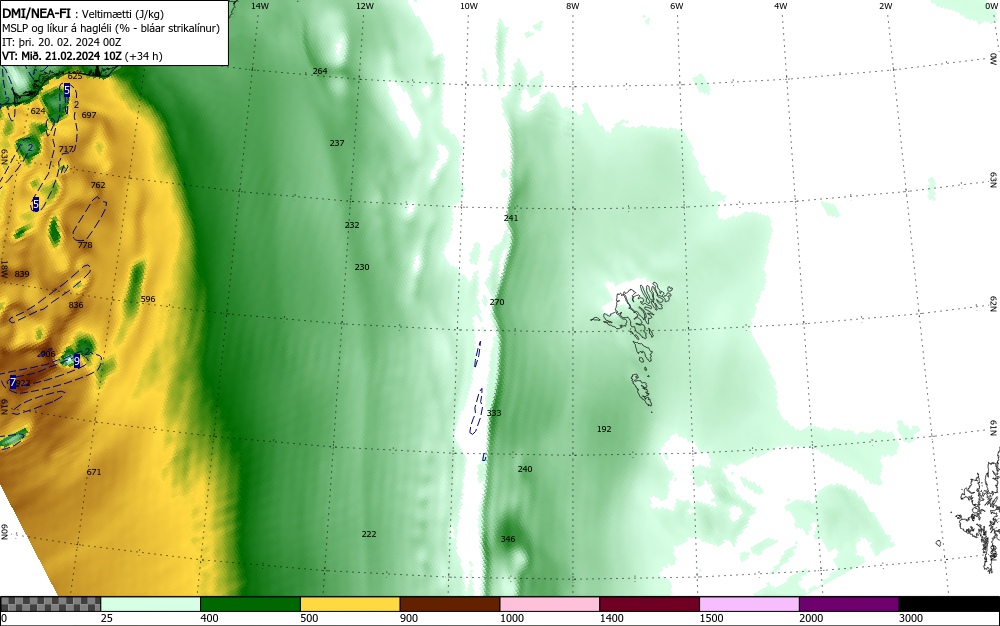Image resolution: width=1000 pixels, height=626 pixels.
Task: Click the map value '241'
Action: pos(511,218)
